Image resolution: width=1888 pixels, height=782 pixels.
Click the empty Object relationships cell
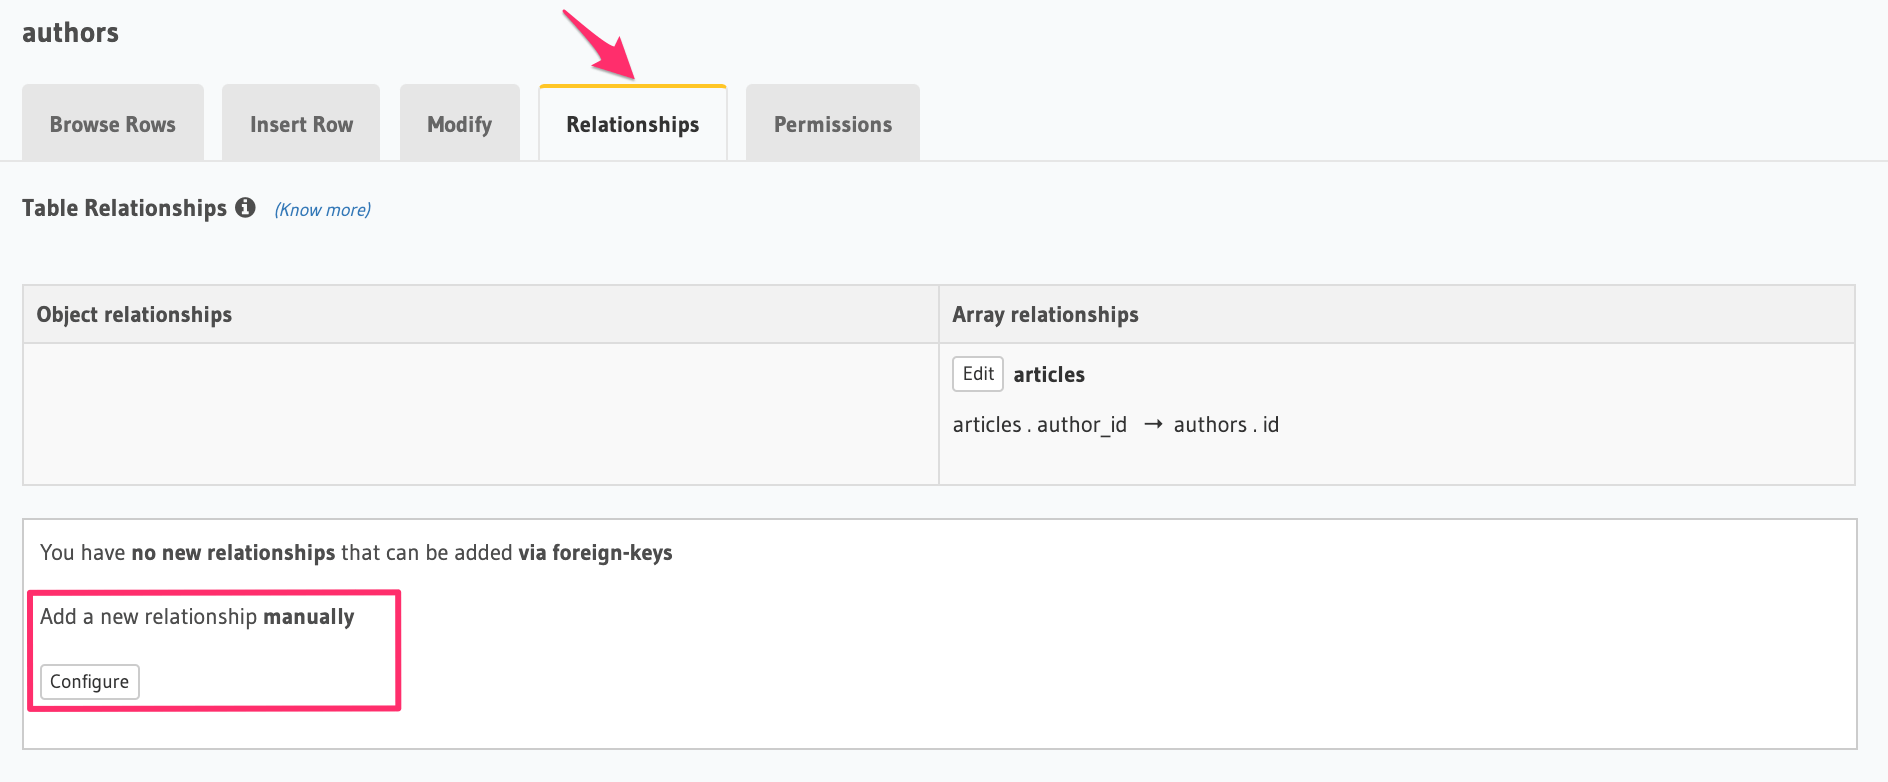click(480, 414)
